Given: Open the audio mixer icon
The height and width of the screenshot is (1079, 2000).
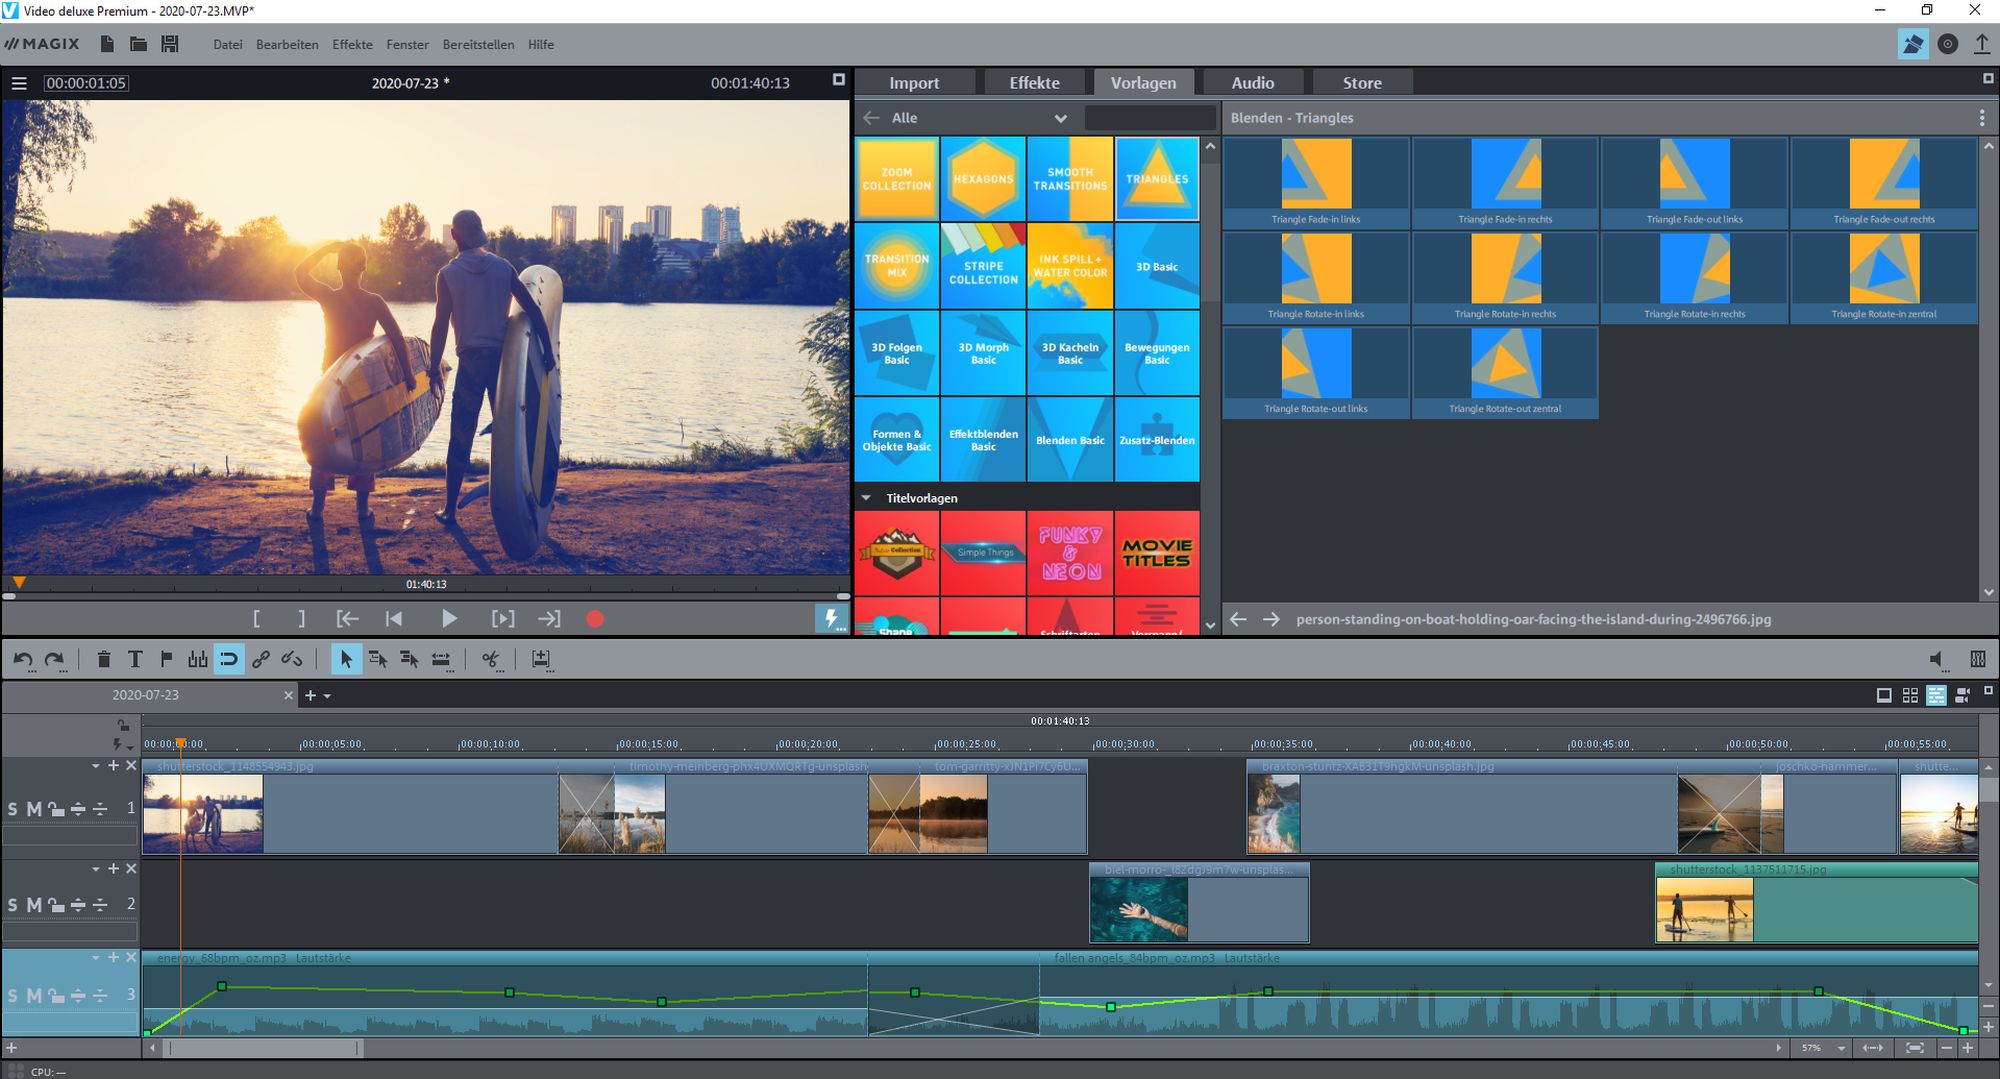Looking at the screenshot, I should pyautogui.click(x=1978, y=660).
